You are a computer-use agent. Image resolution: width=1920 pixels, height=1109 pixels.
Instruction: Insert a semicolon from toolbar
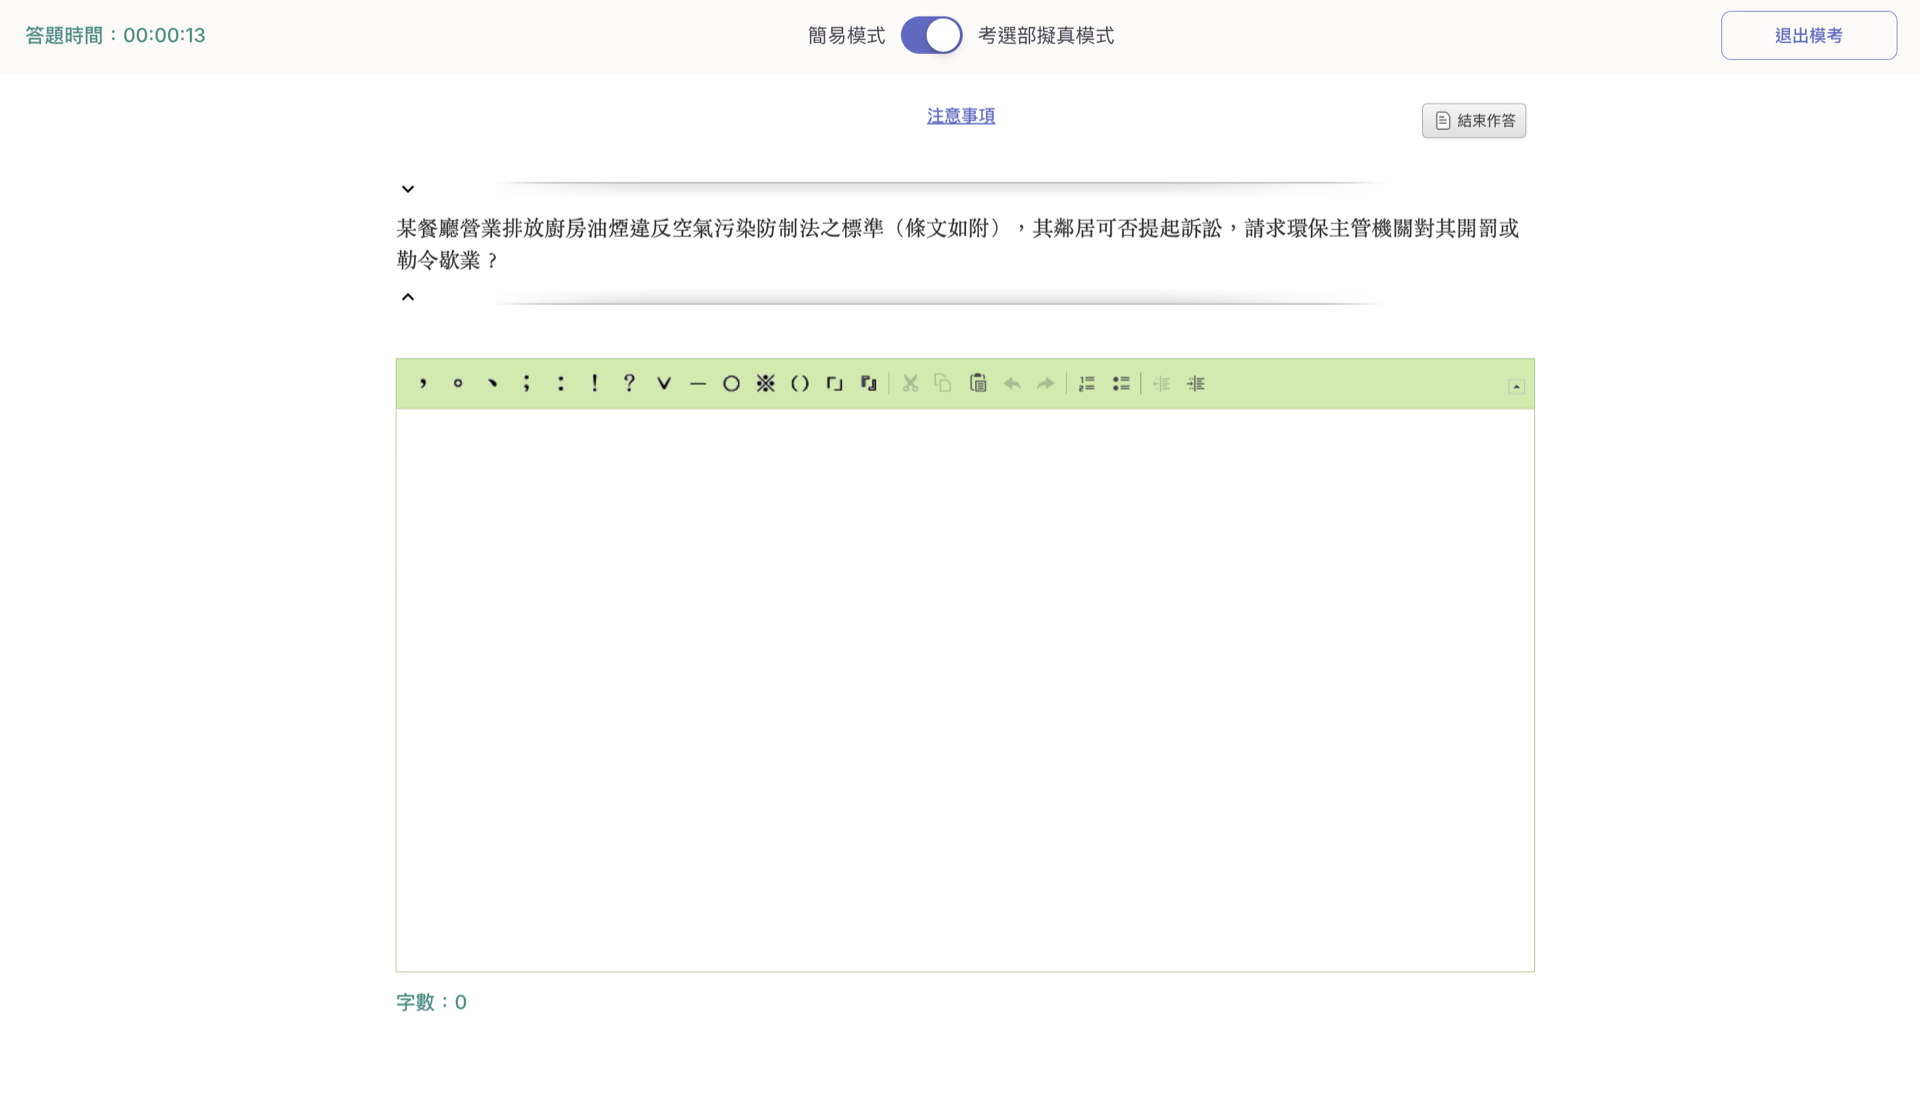[526, 383]
